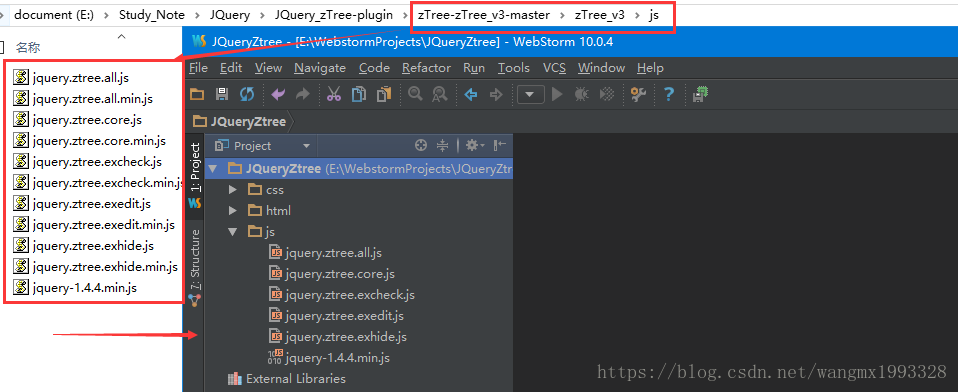Click the Run with Coverage icon
The image size is (958, 392).
(x=607, y=95)
